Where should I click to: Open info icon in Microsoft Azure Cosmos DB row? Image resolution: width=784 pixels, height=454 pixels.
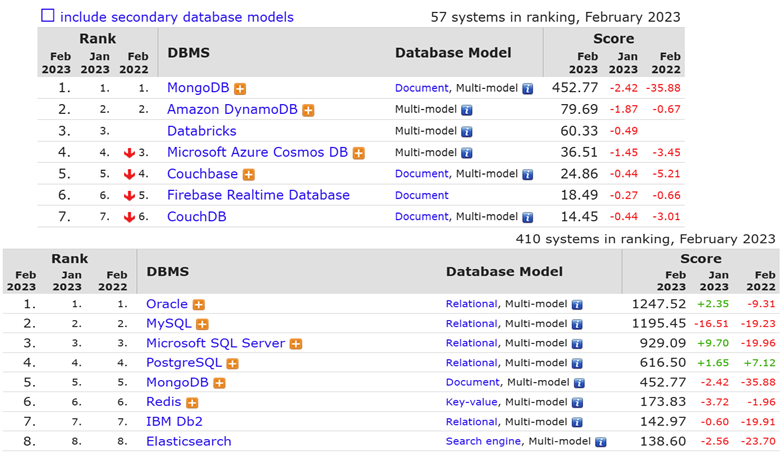[x=466, y=153]
